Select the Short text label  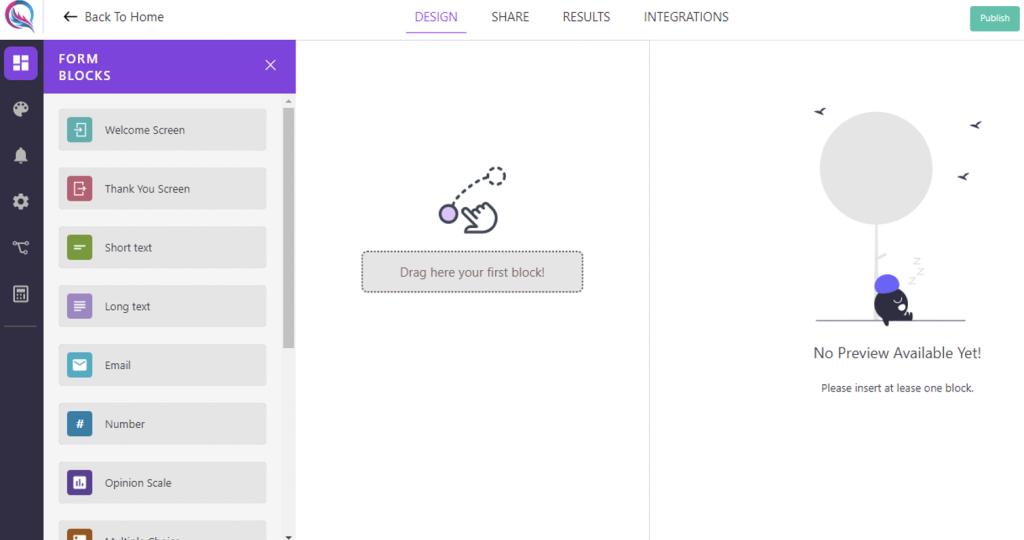click(x=129, y=247)
